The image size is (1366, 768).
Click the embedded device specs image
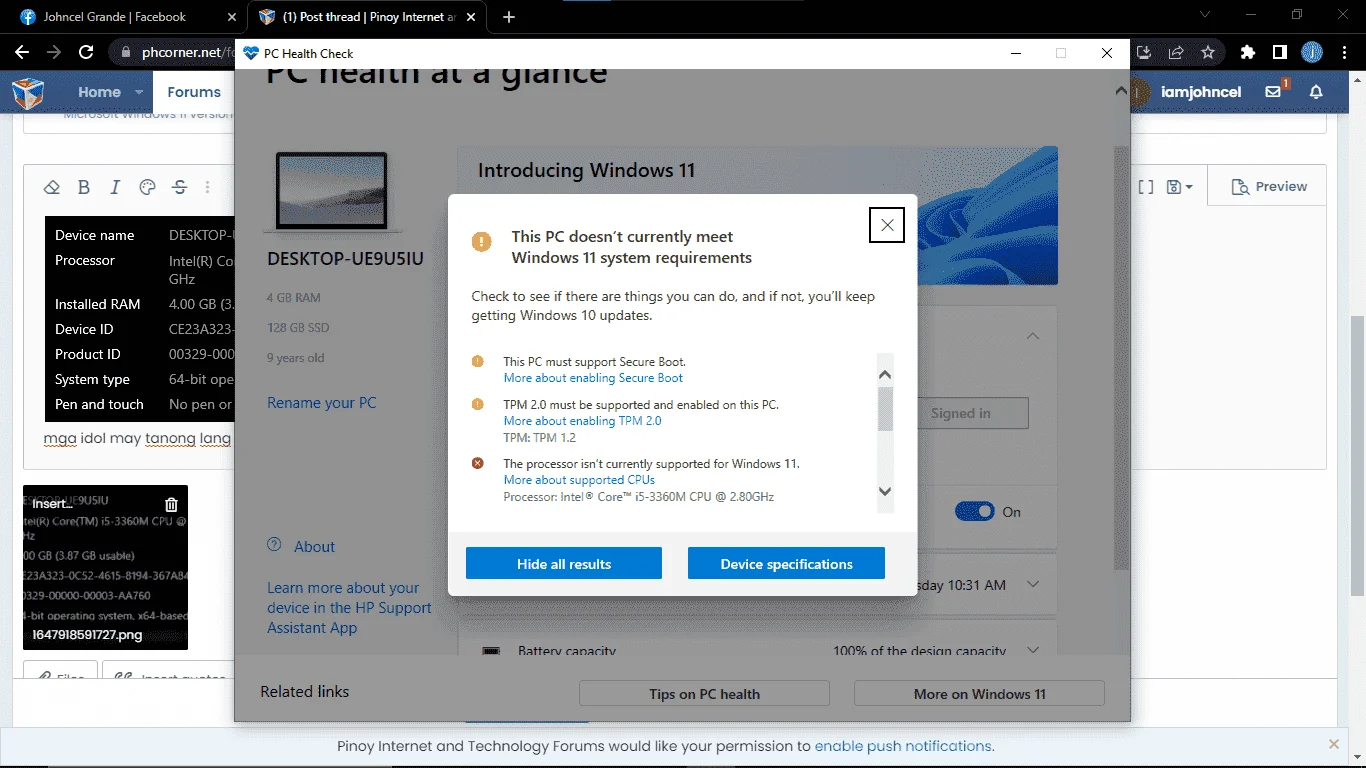(x=140, y=319)
